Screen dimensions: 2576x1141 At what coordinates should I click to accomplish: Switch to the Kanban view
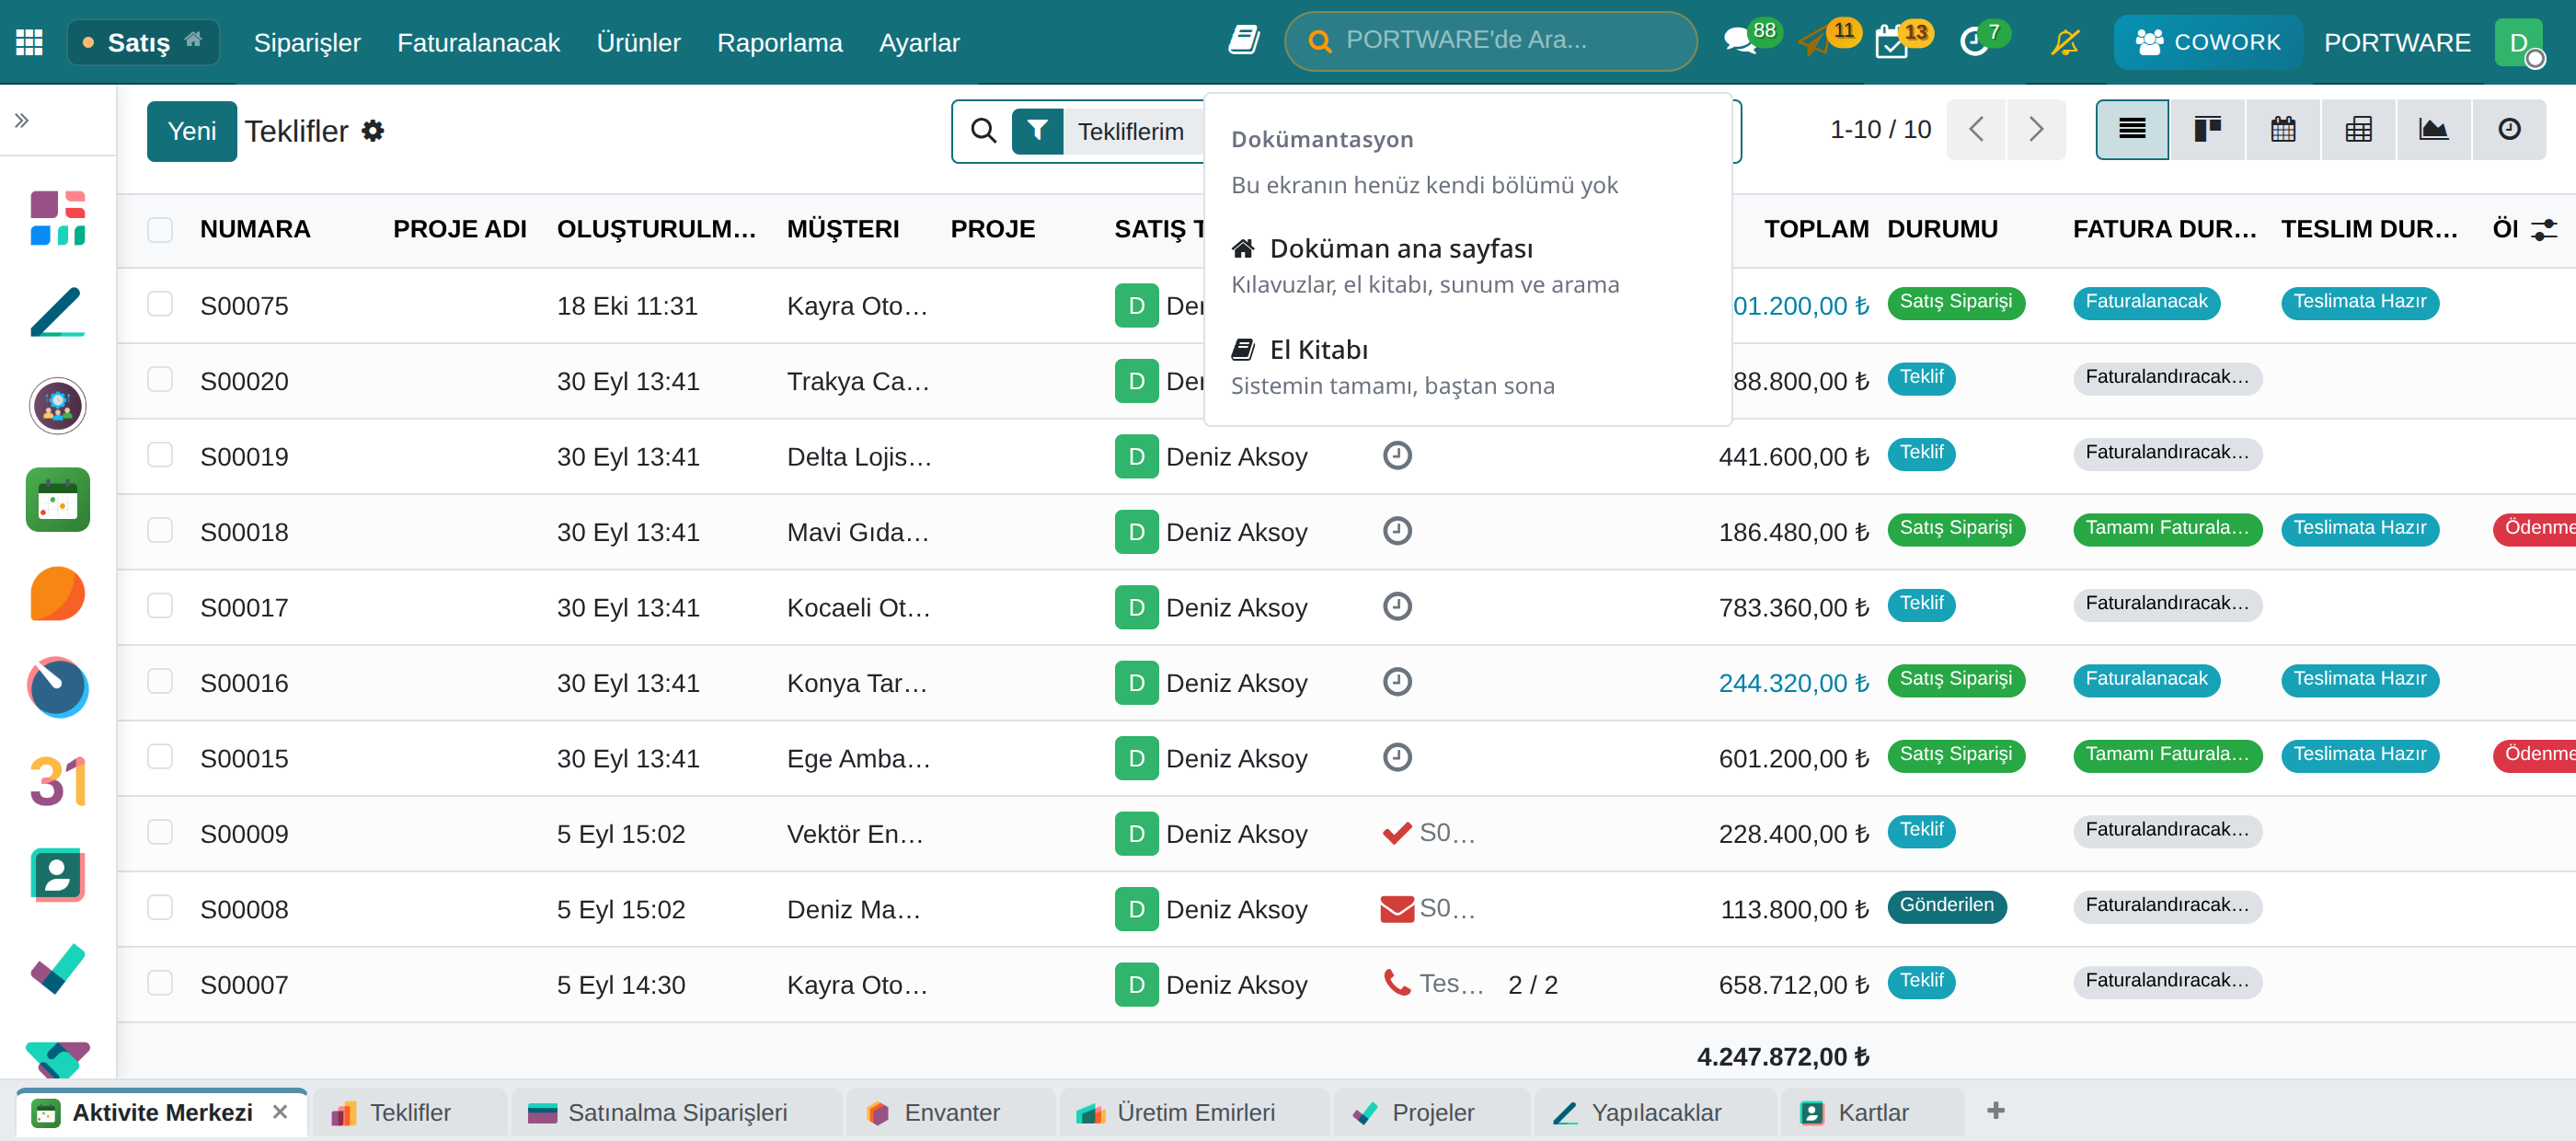tap(2207, 130)
